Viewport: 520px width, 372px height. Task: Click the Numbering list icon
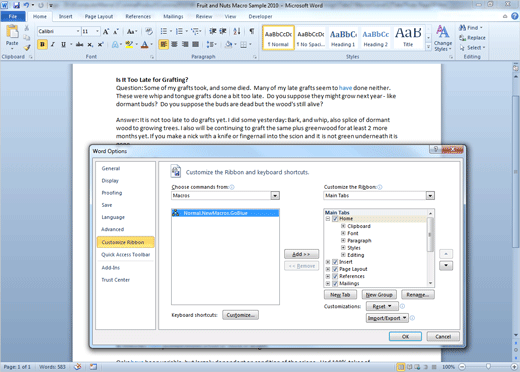(x=179, y=31)
